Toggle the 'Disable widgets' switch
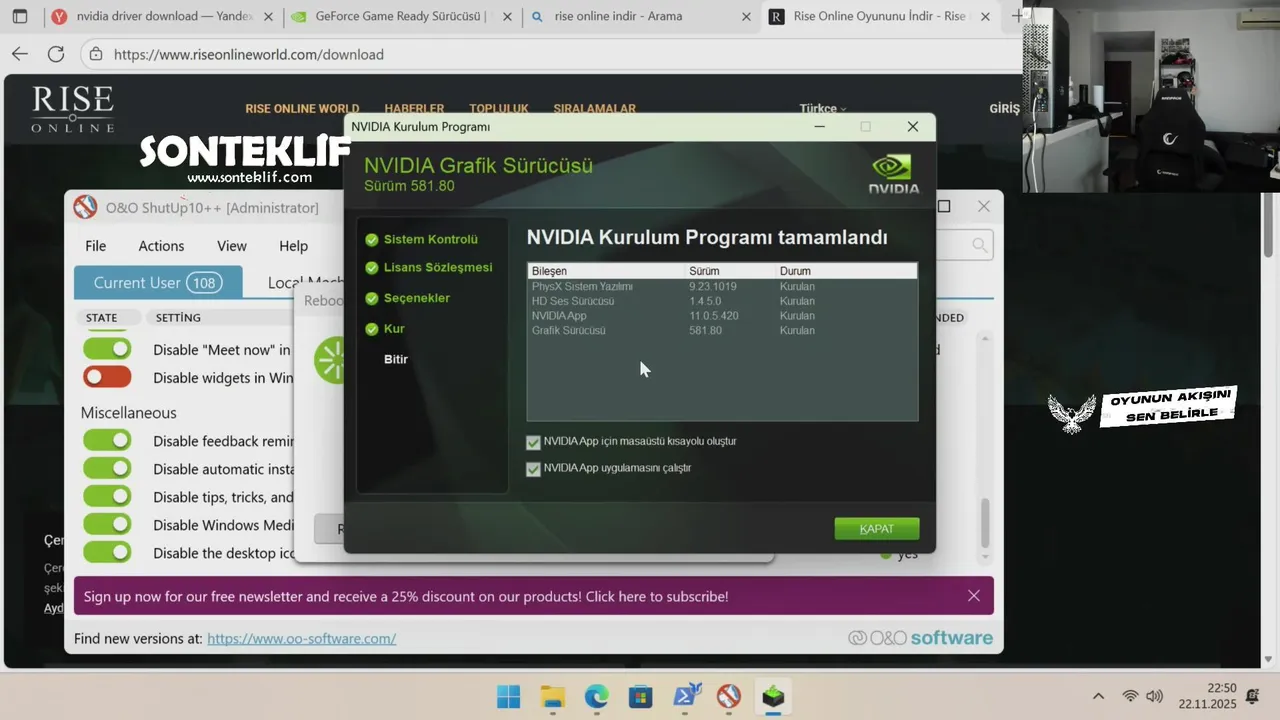Image resolution: width=1280 pixels, height=720 pixels. 107,377
